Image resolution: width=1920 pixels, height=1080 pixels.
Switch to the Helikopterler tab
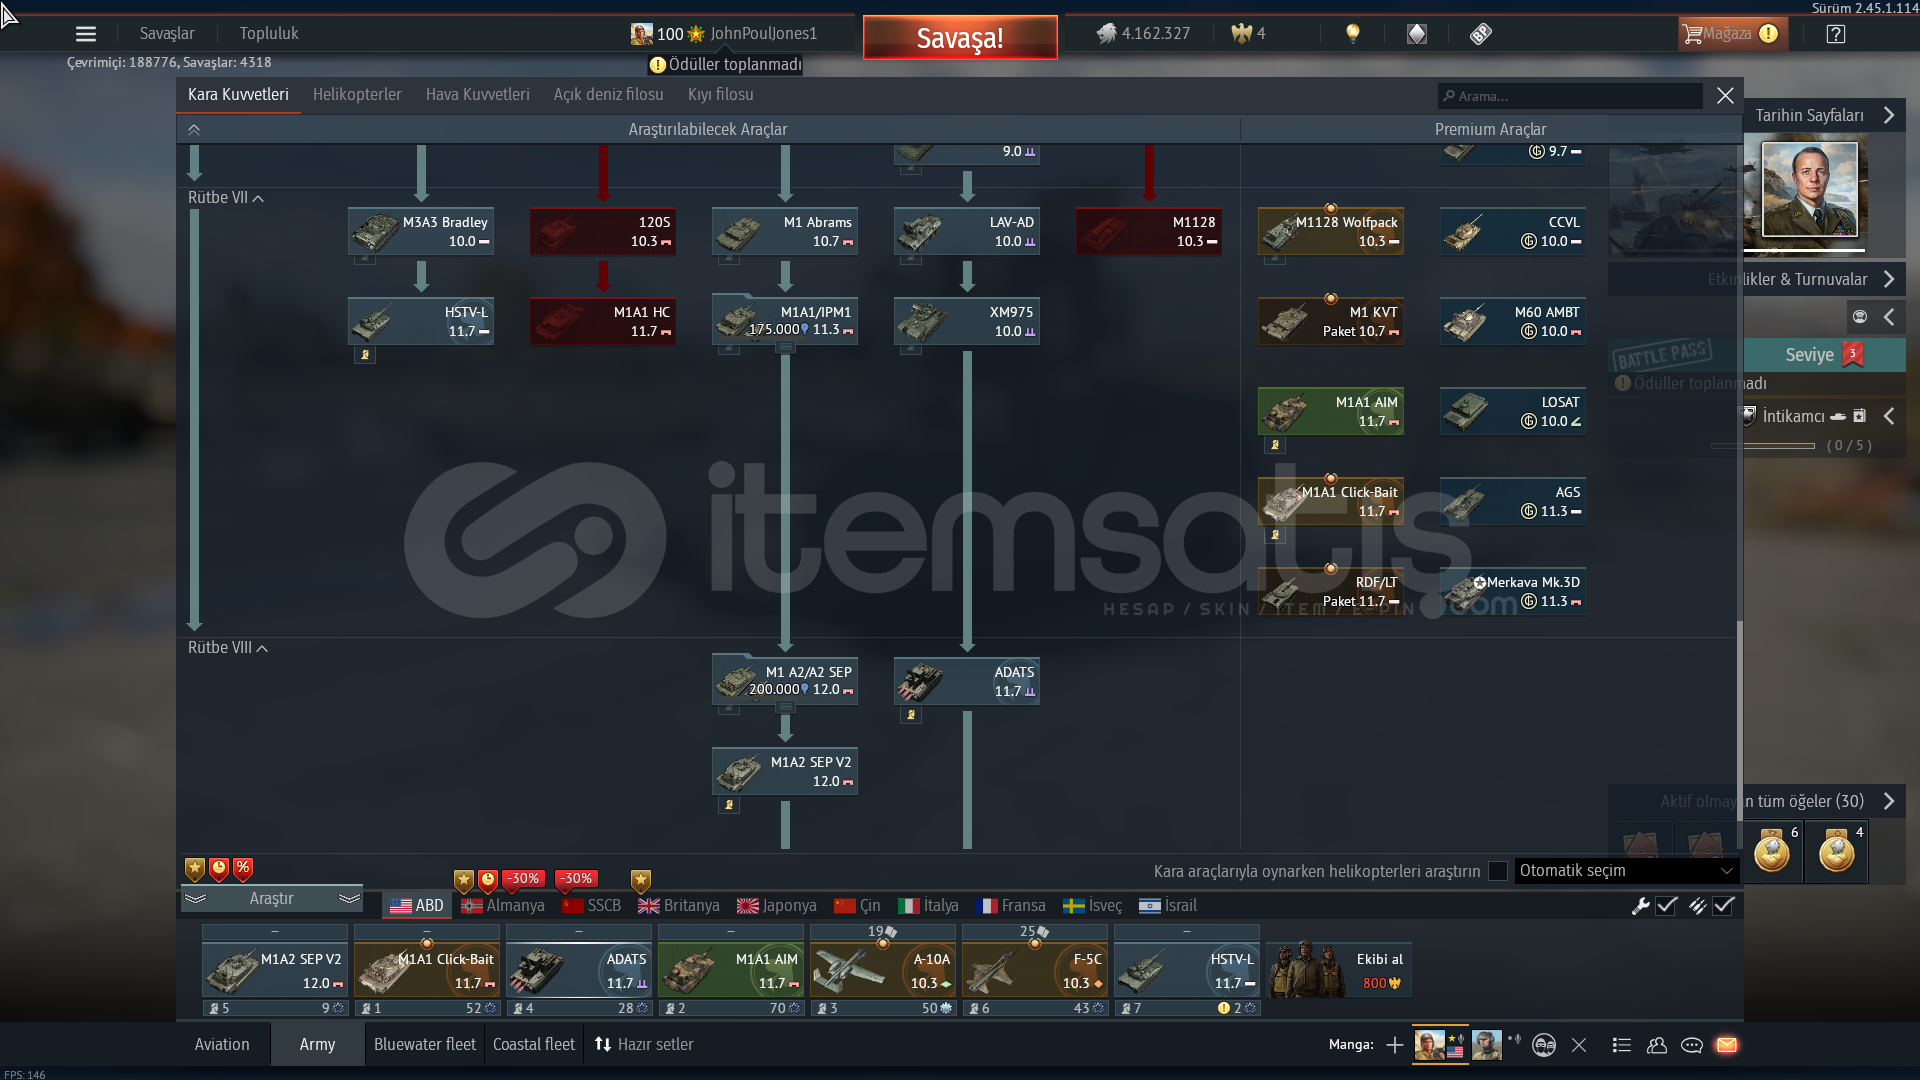coord(357,95)
